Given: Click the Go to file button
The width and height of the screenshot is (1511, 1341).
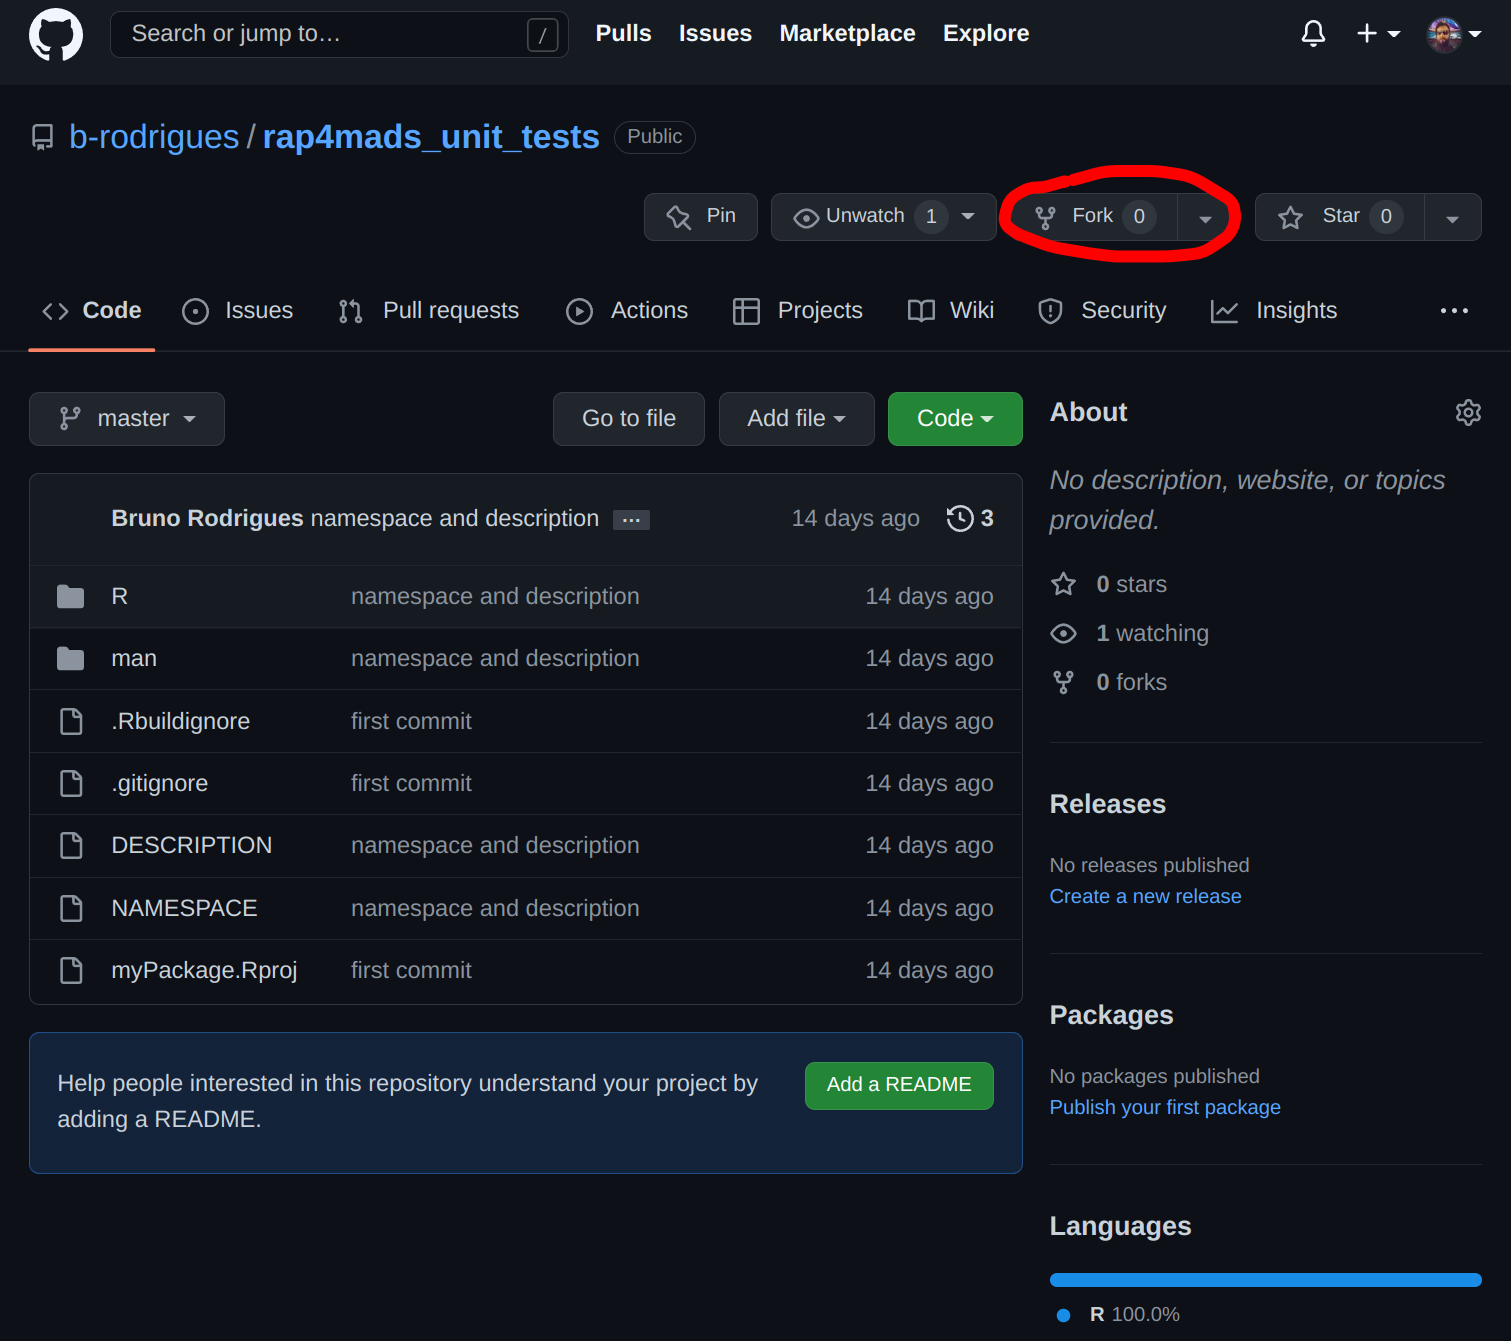Looking at the screenshot, I should coord(629,419).
